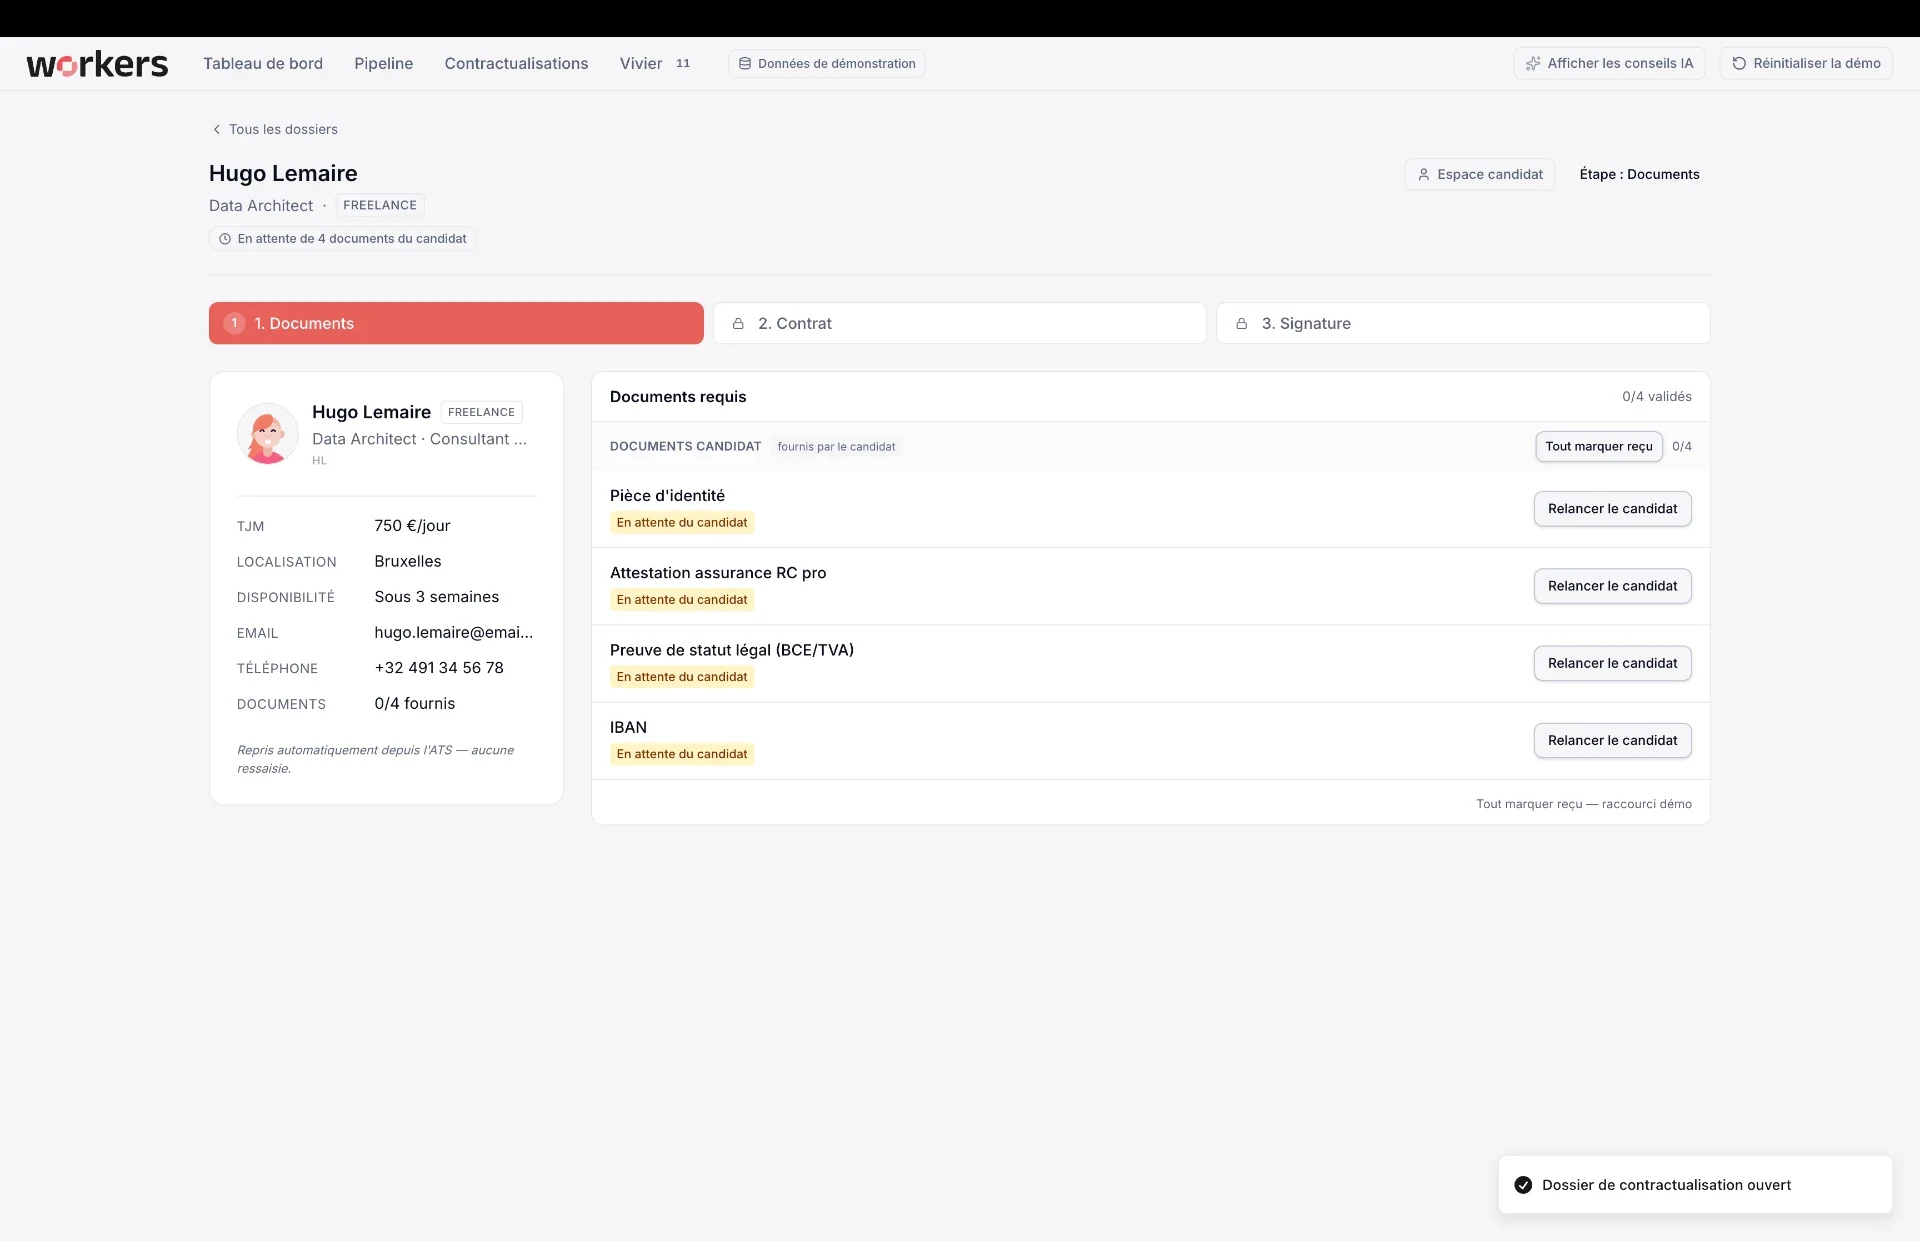This screenshot has width=1920, height=1241.
Task: Click Hugo Lemaire's avatar picture
Action: pos(267,434)
